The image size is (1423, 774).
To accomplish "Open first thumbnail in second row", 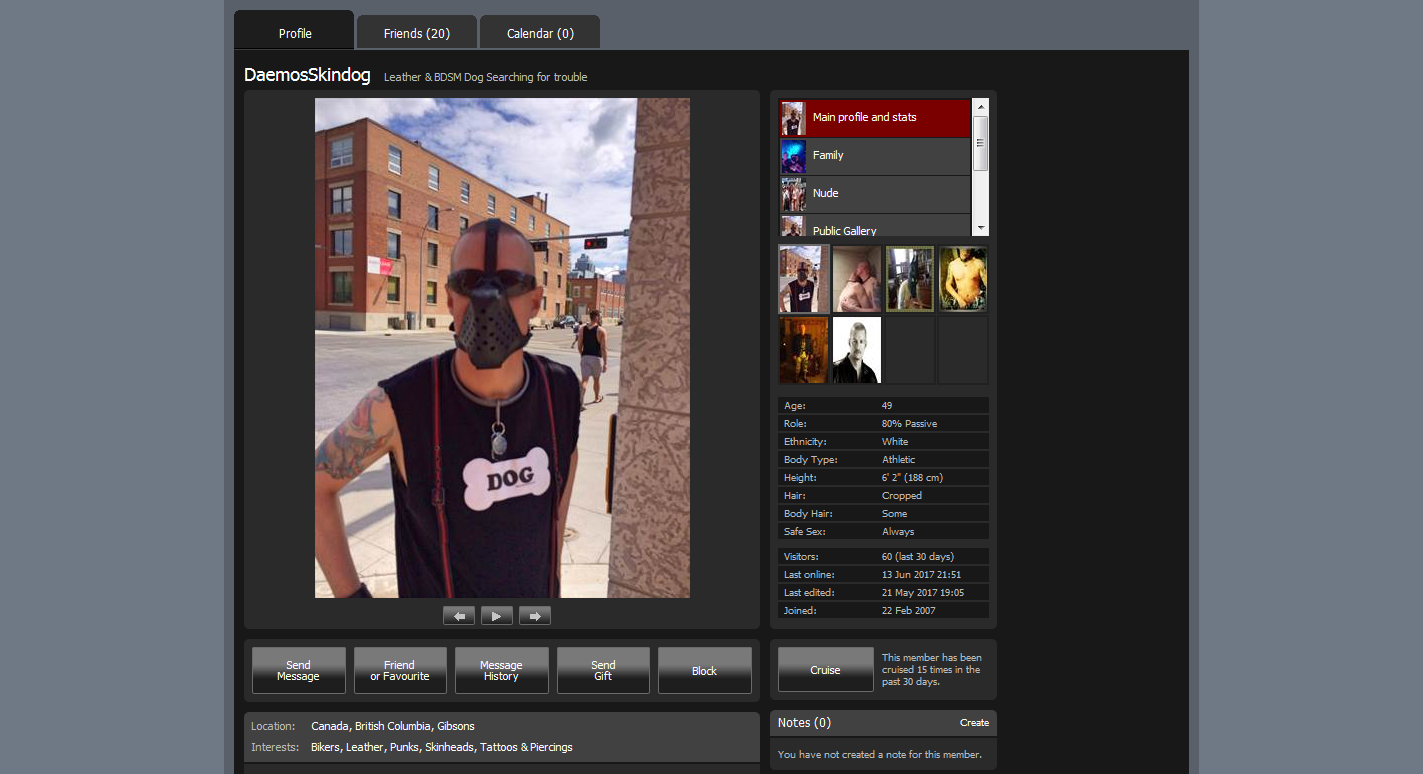I will (x=804, y=350).
